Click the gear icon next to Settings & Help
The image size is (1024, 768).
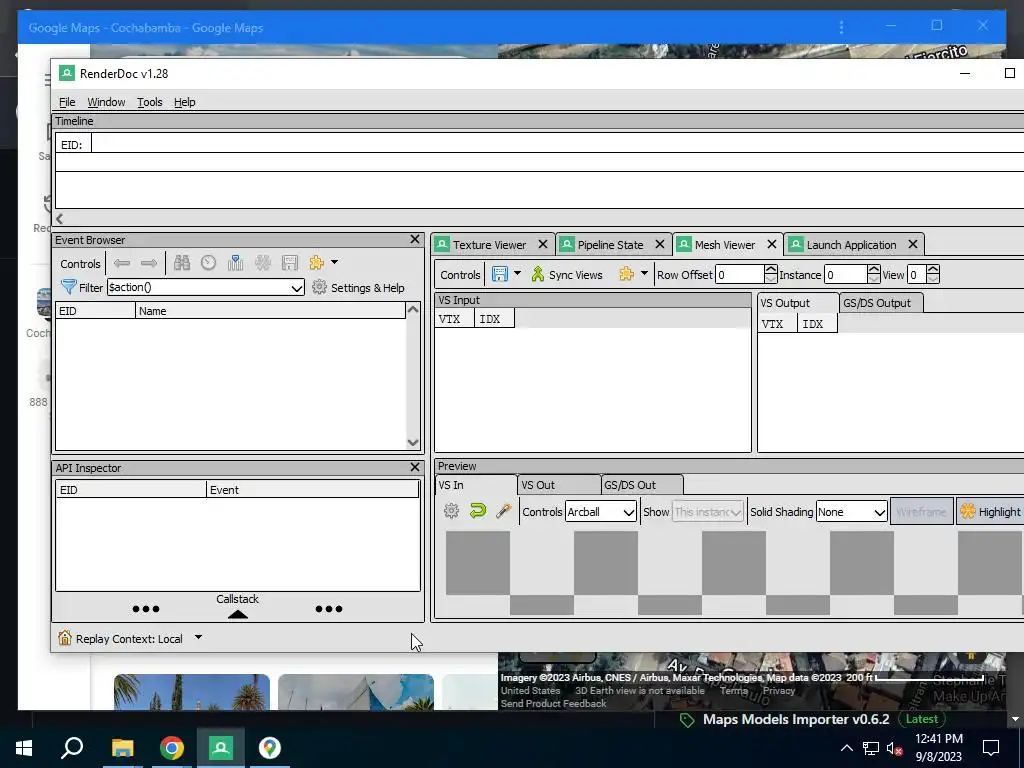(319, 287)
